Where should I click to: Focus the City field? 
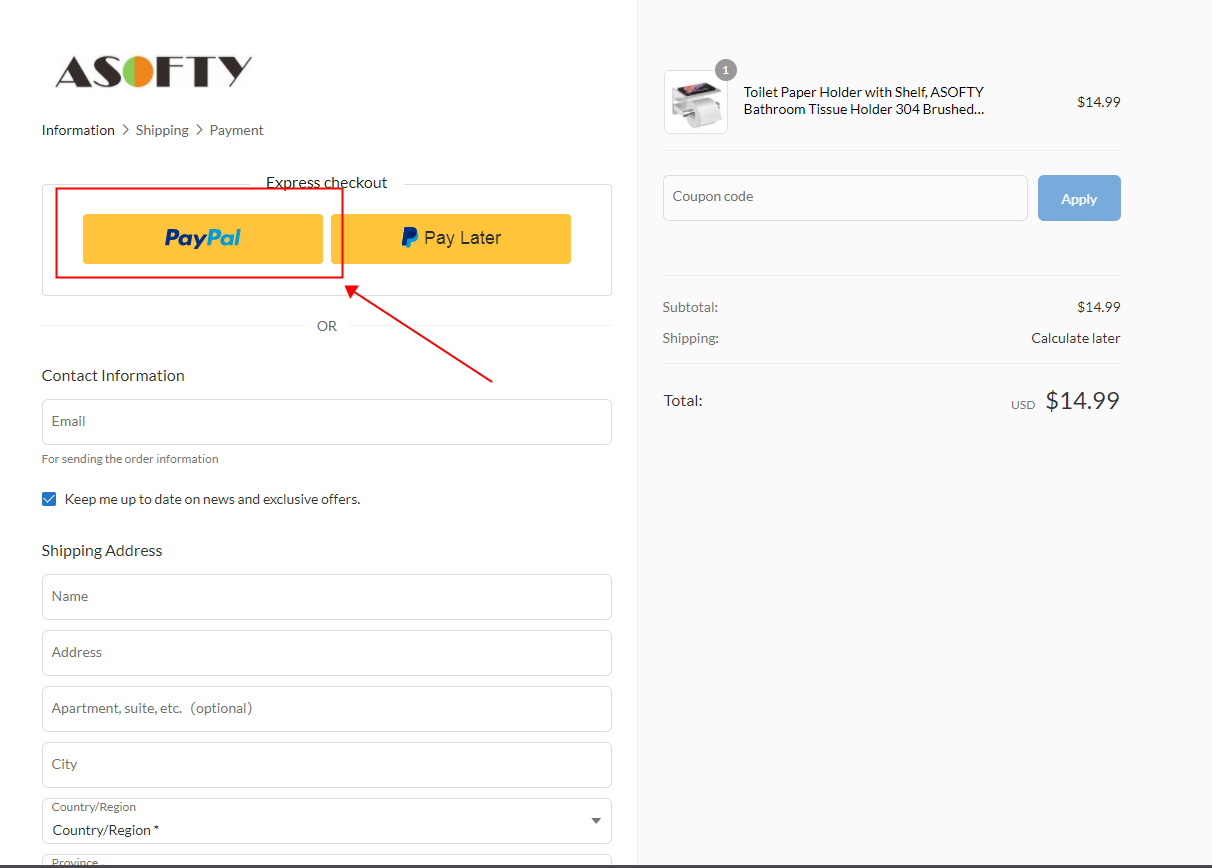[327, 765]
